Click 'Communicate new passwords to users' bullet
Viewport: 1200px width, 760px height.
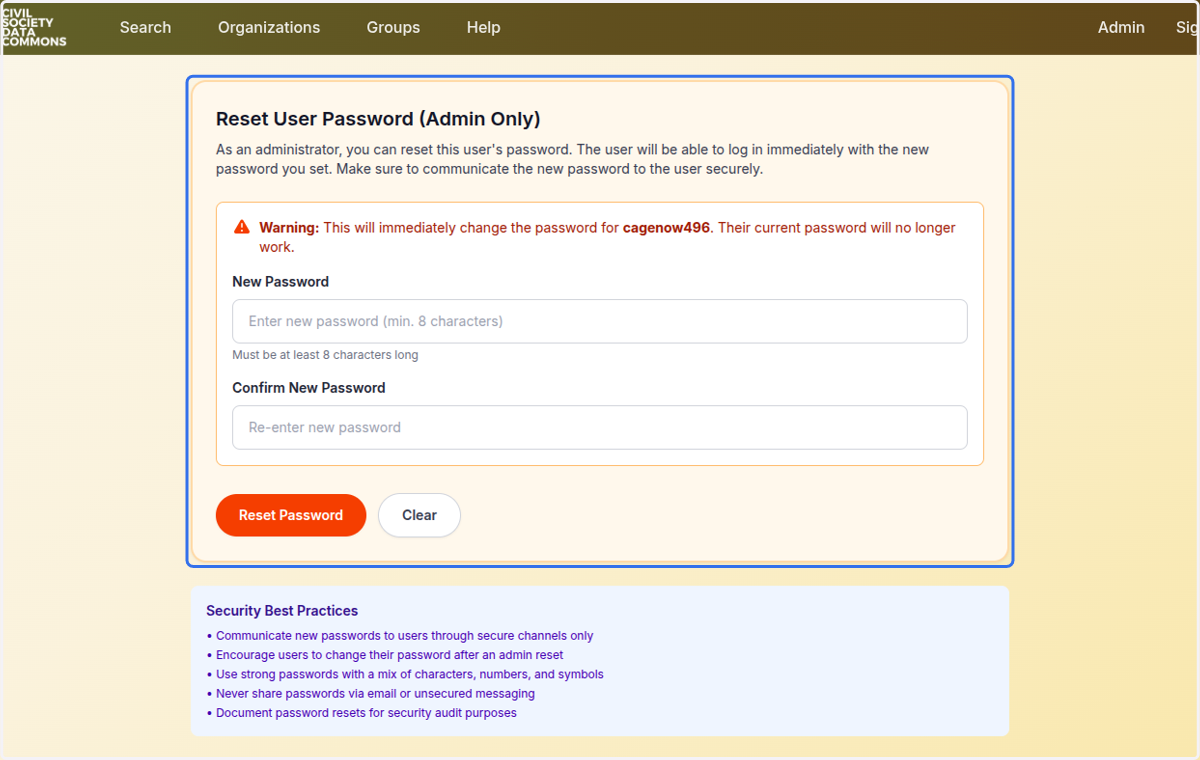pyautogui.click(x=400, y=636)
